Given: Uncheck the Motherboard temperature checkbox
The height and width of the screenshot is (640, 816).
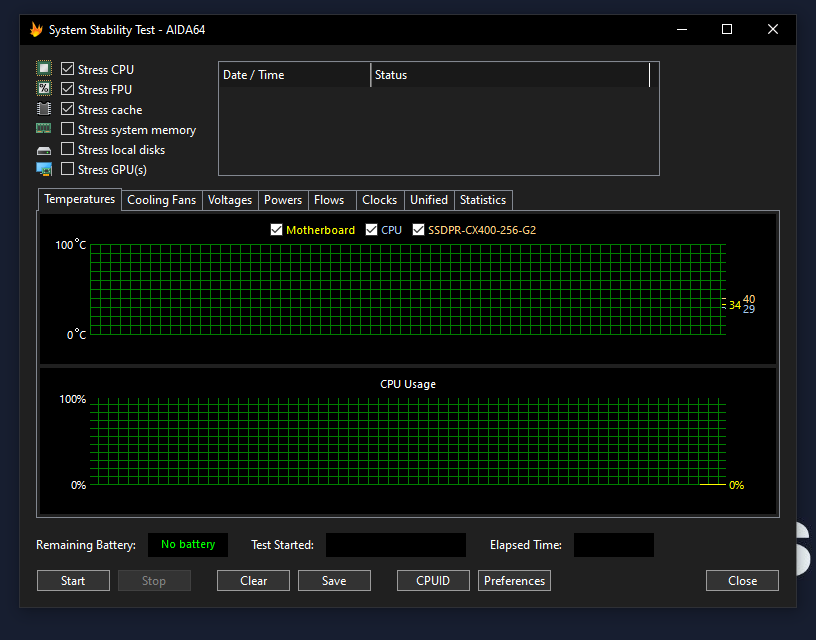Looking at the screenshot, I should (277, 230).
